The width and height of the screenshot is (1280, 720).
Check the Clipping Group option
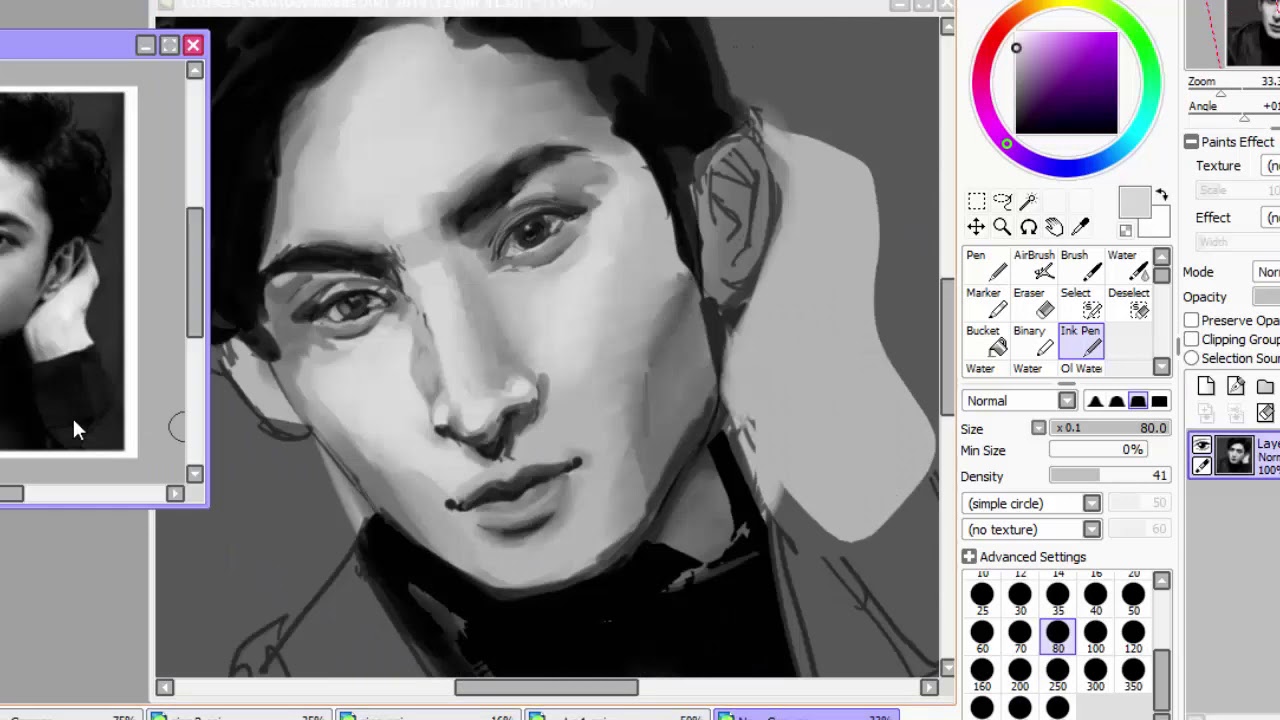(1192, 339)
